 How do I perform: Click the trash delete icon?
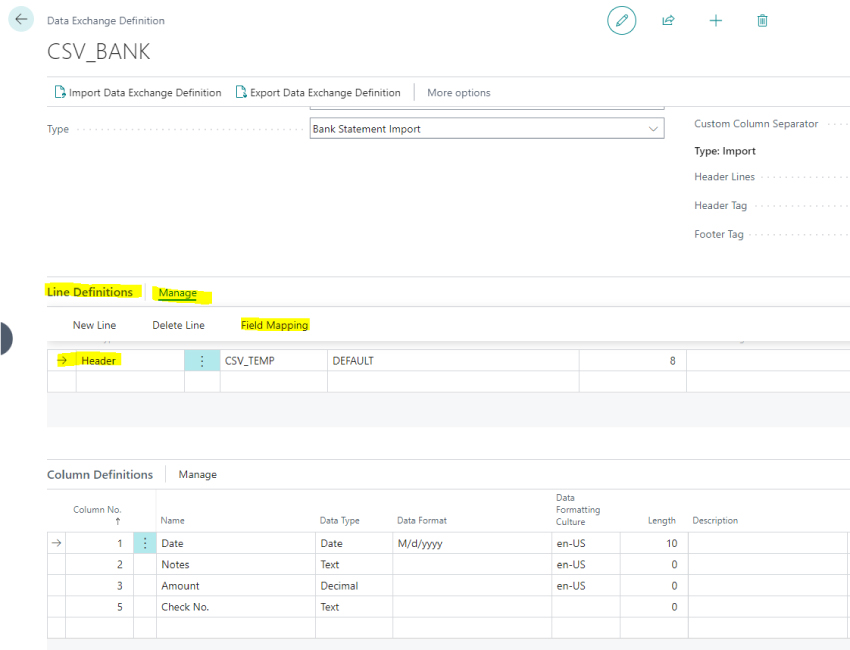763,21
